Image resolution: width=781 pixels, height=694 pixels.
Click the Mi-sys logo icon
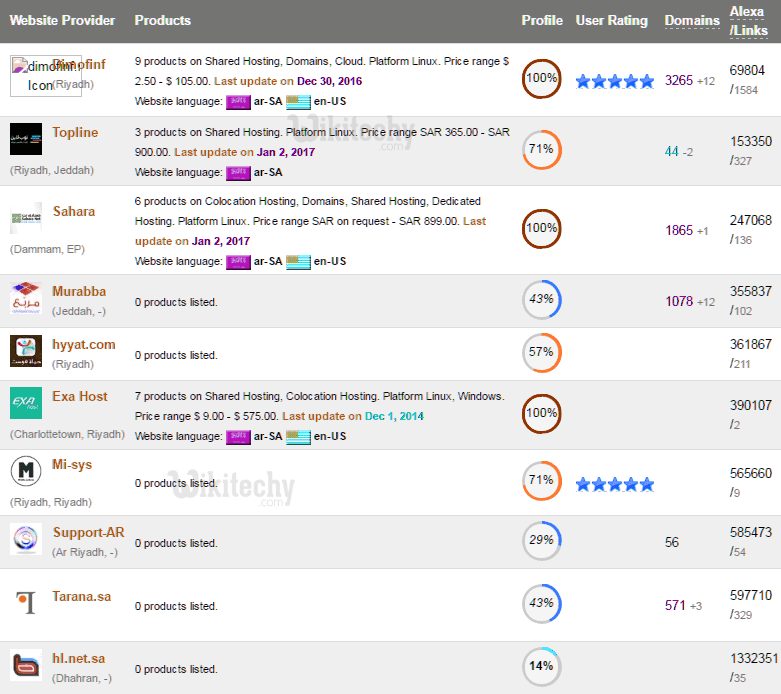(x=26, y=471)
